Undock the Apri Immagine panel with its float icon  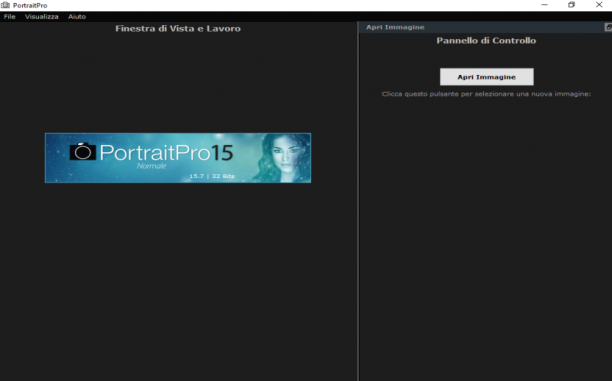click(x=608, y=27)
